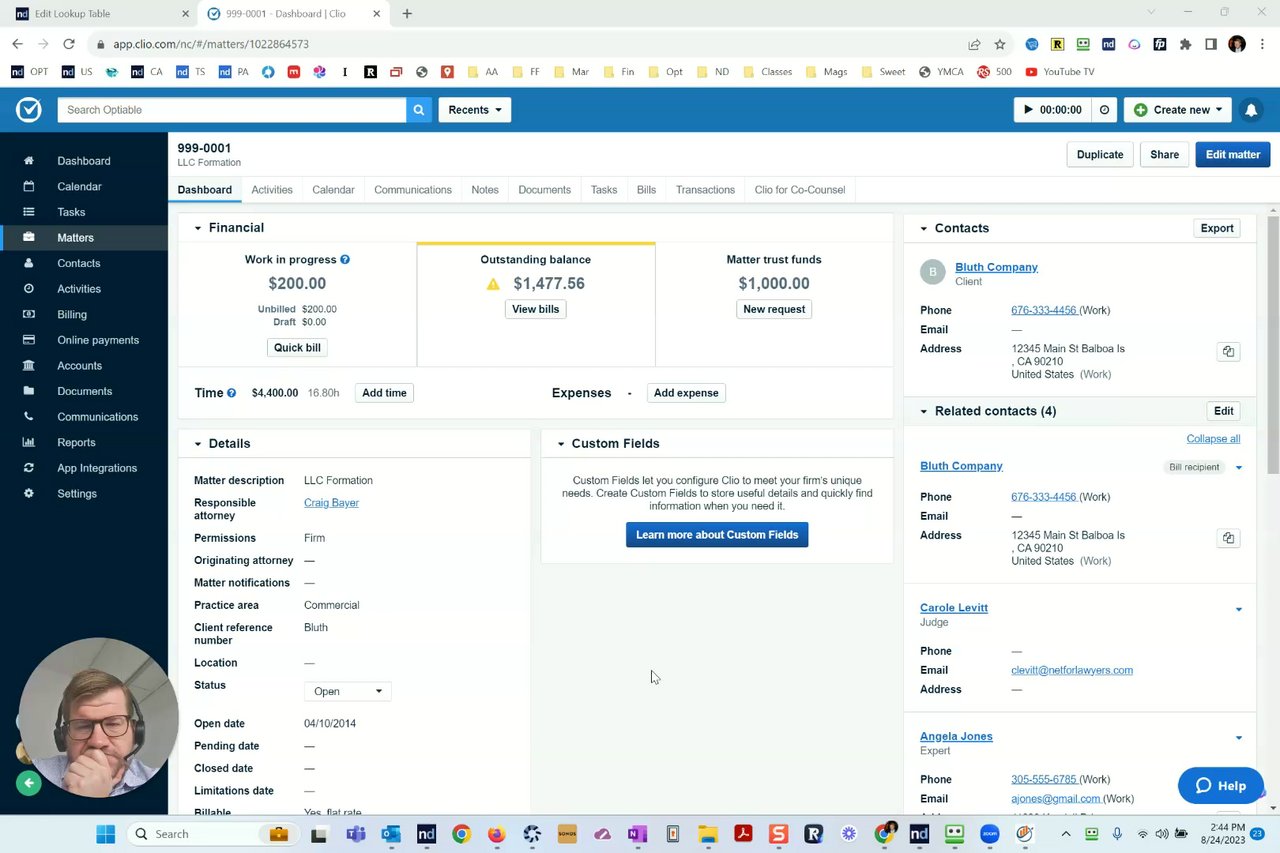
Task: Open Reports in the sidebar
Action: 84,443
